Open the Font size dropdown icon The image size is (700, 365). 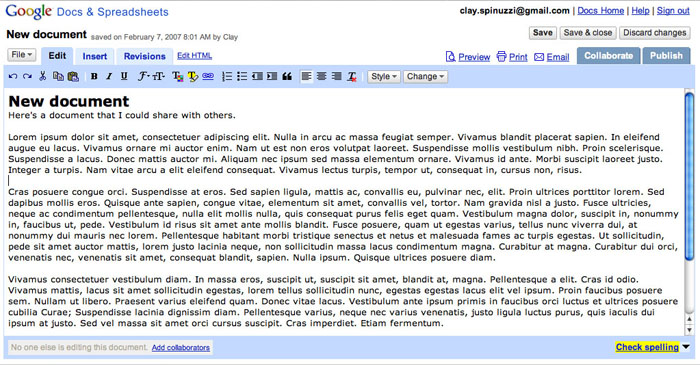(158, 76)
